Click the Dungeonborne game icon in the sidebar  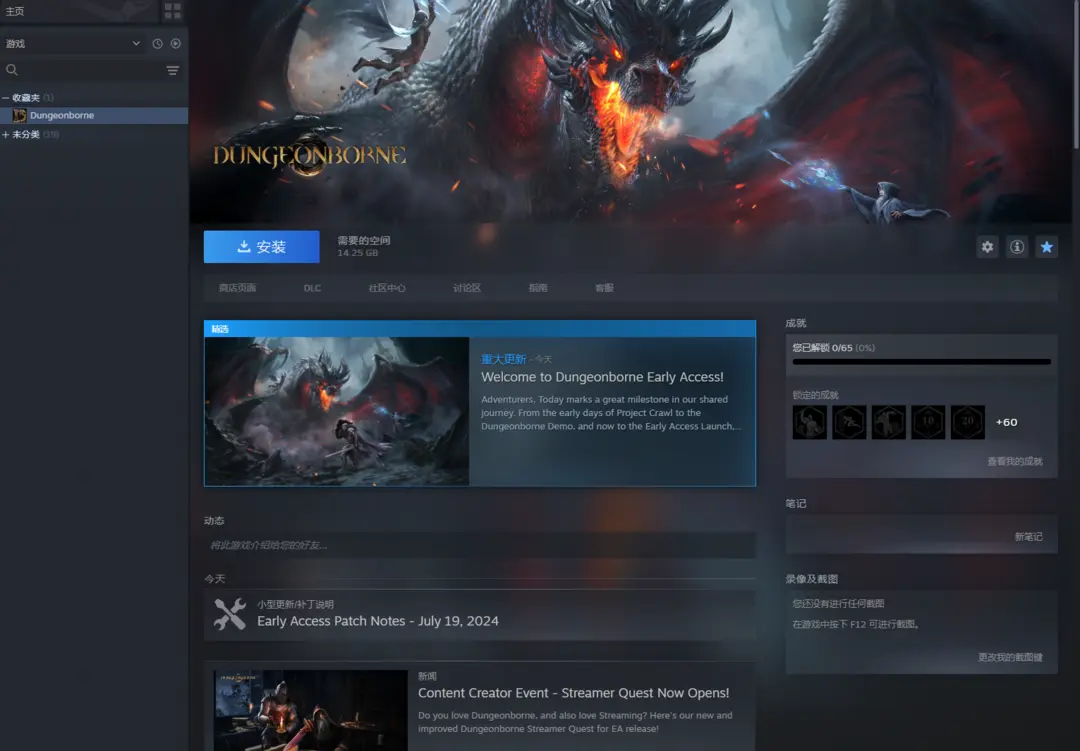pos(19,115)
